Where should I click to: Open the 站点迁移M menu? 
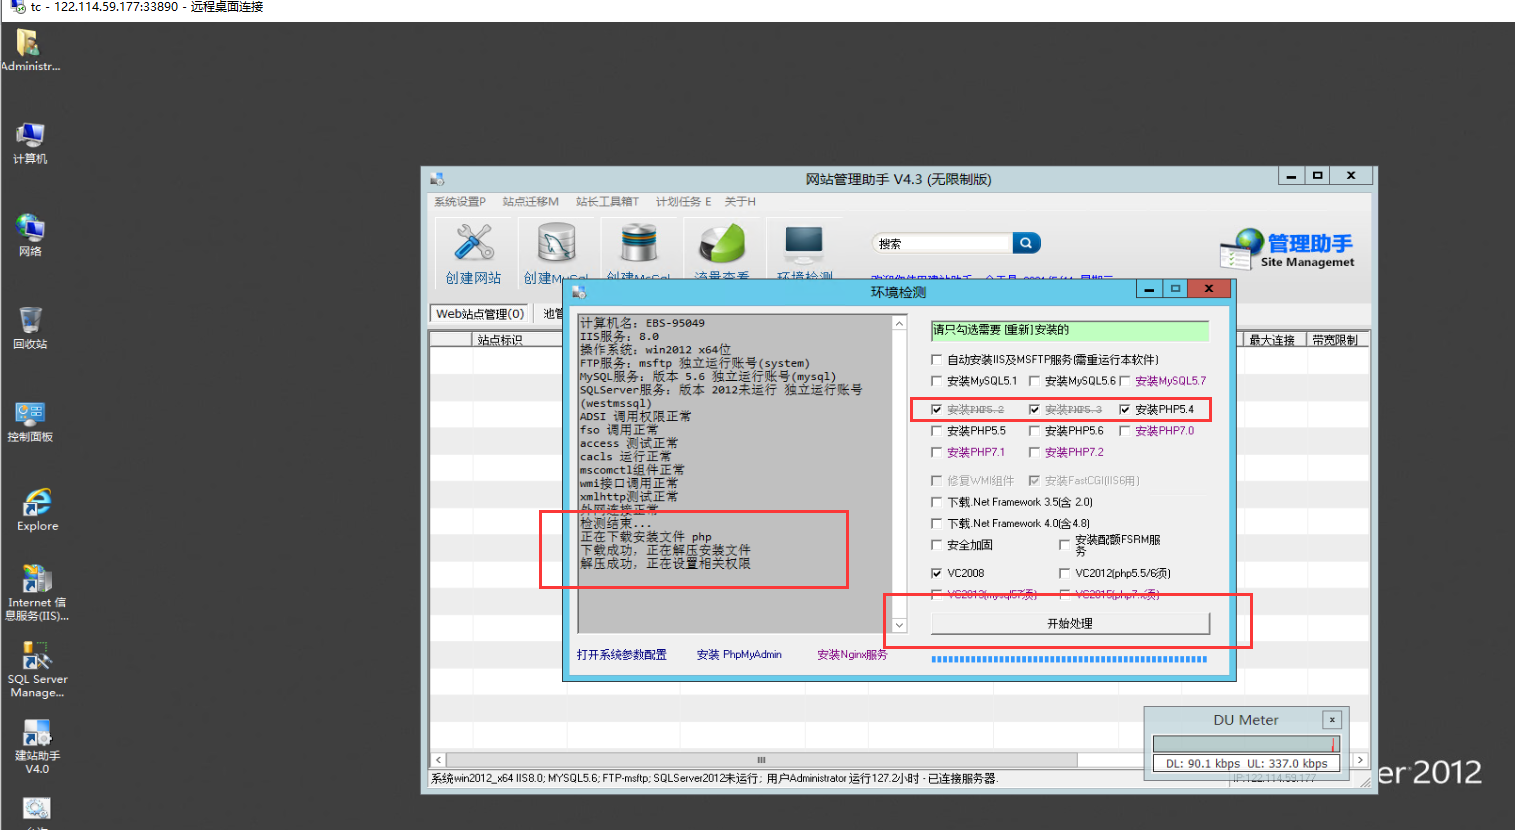coord(531,202)
